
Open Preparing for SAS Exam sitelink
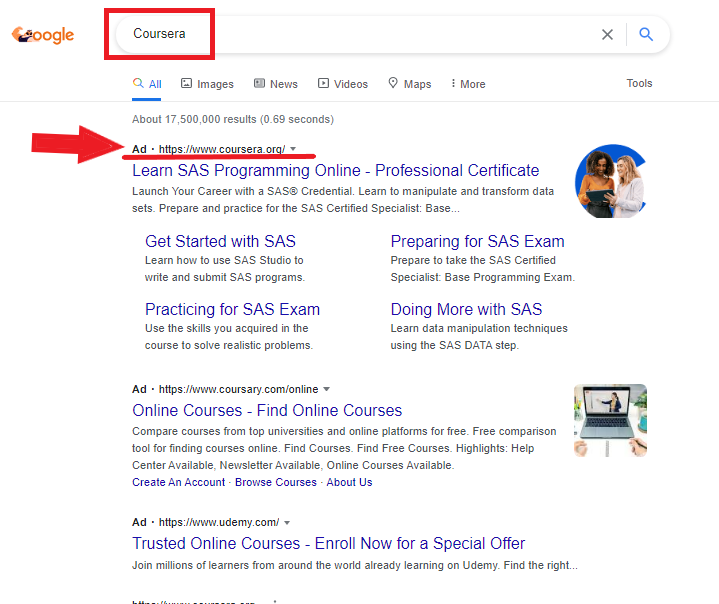477,241
